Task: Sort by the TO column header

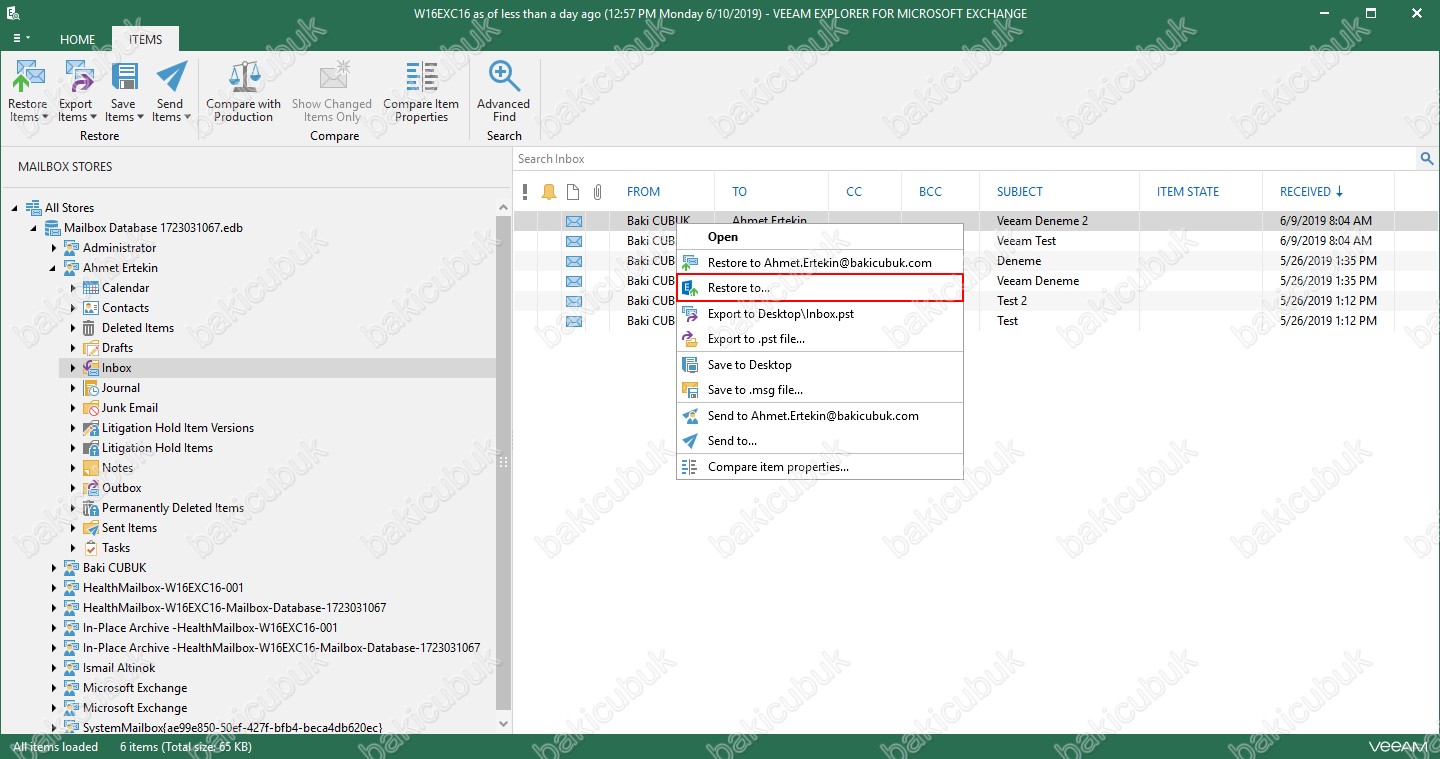Action: tap(740, 192)
